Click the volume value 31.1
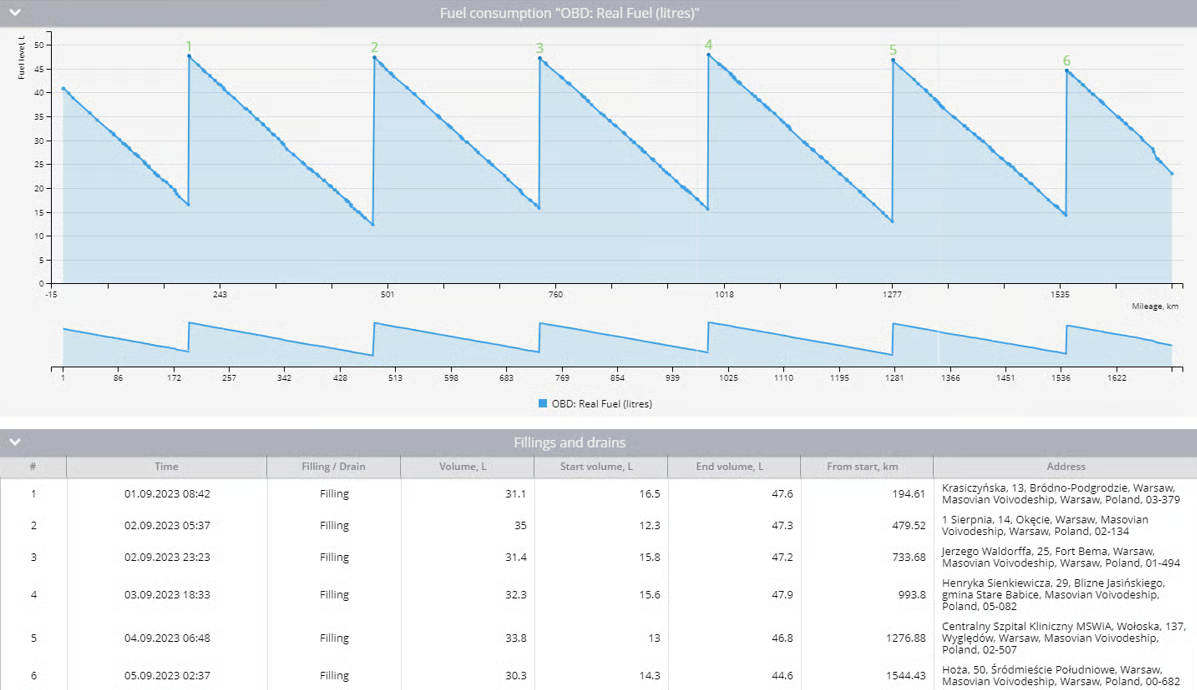Viewport: 1197px width, 690px height. click(515, 494)
